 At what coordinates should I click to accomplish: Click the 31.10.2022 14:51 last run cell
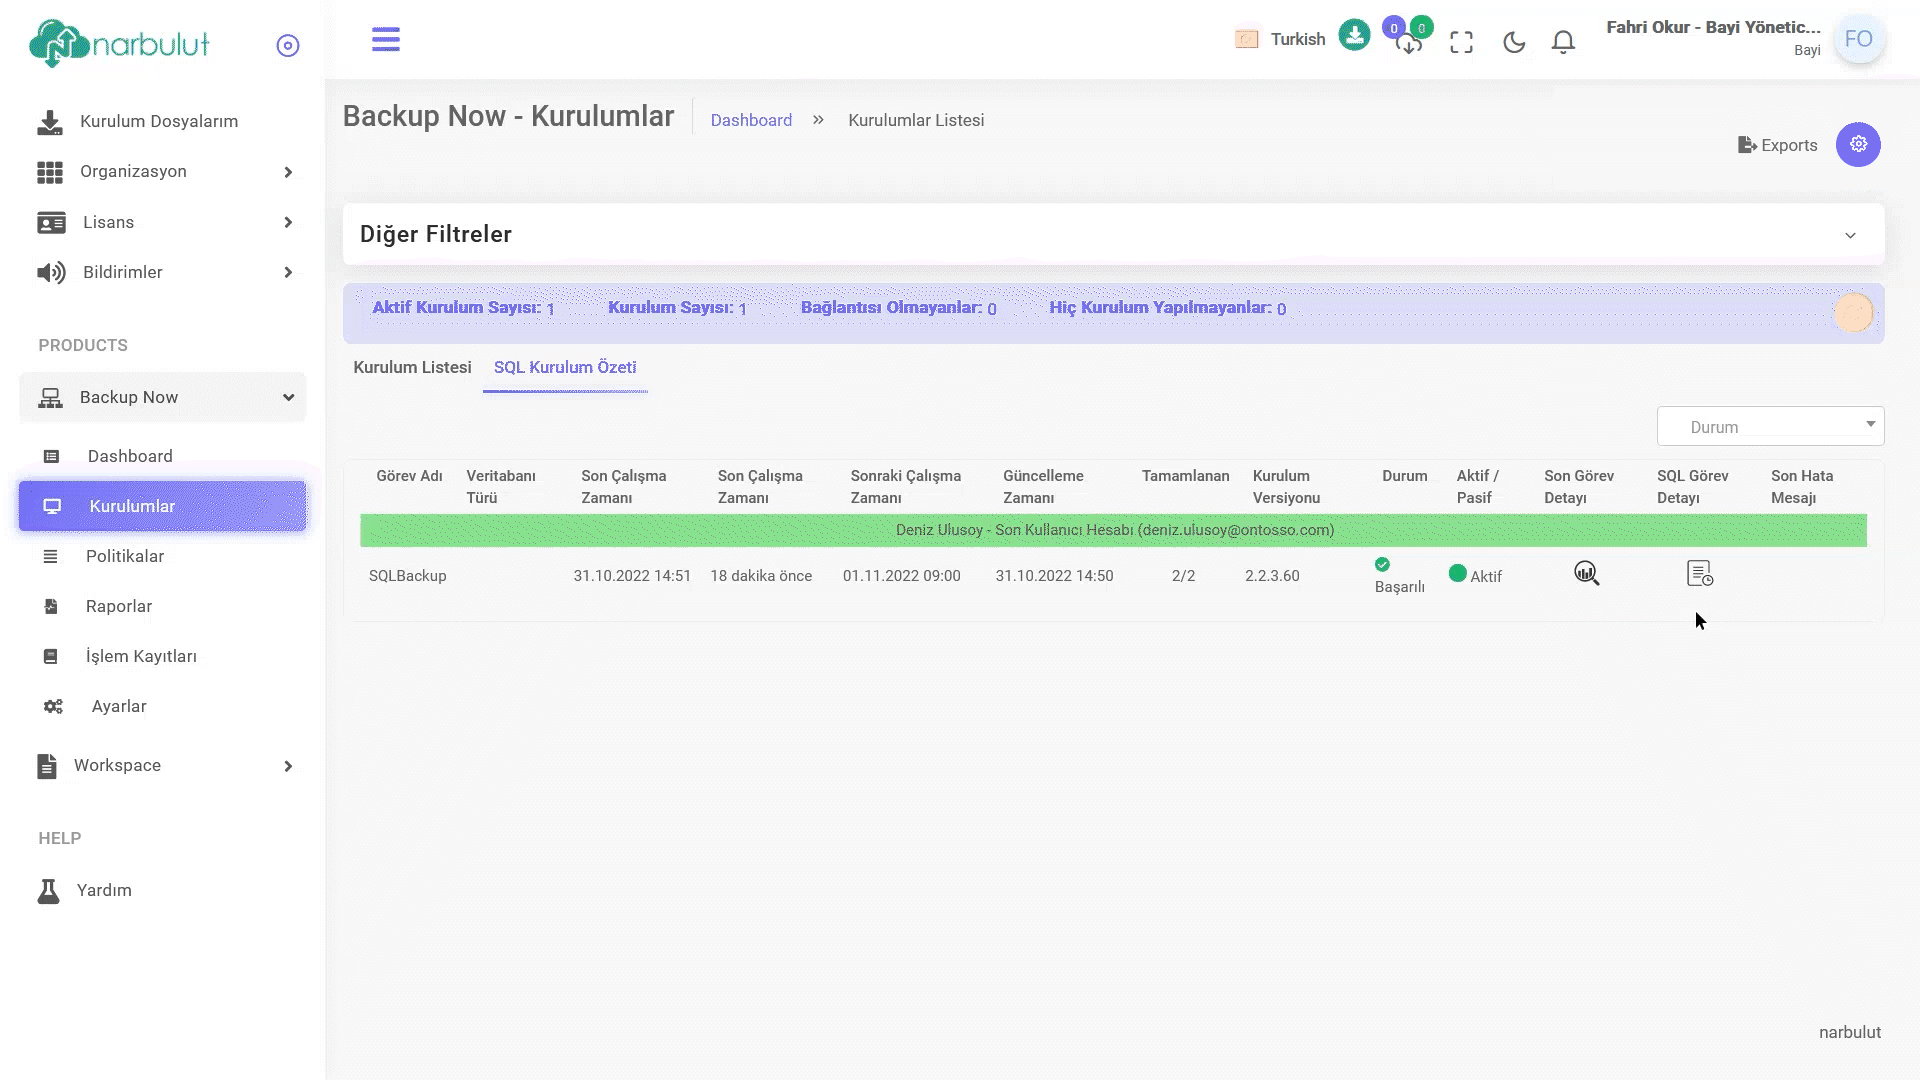tap(632, 576)
